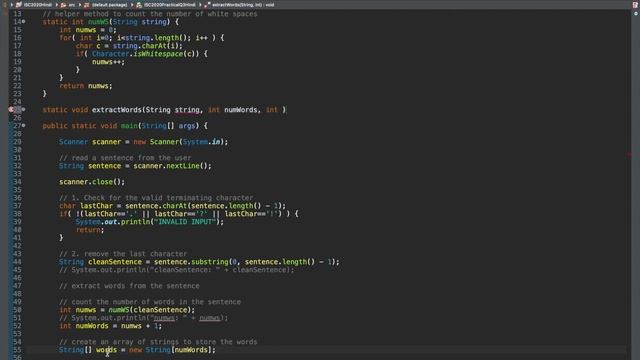The width and height of the screenshot is (640, 360).
Task: Open the ISC2020Hindi project breadcrumb item
Action: [38, 5]
